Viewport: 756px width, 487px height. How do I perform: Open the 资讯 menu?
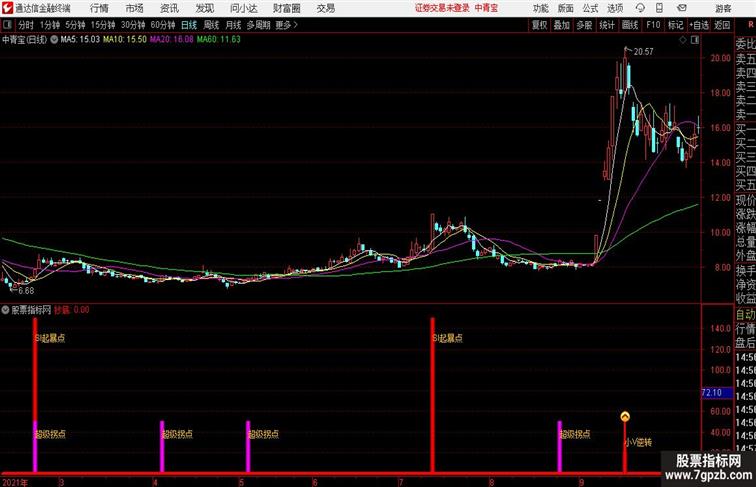(169, 8)
